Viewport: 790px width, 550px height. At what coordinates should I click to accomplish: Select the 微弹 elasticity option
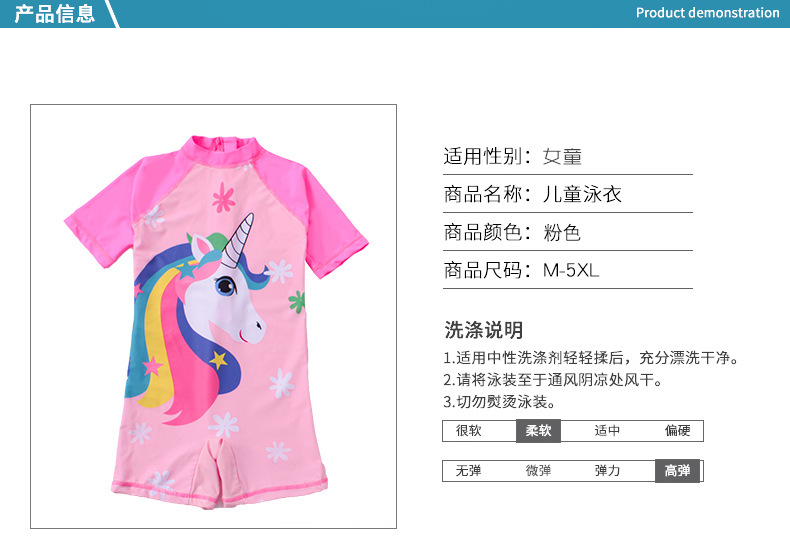tap(538, 470)
